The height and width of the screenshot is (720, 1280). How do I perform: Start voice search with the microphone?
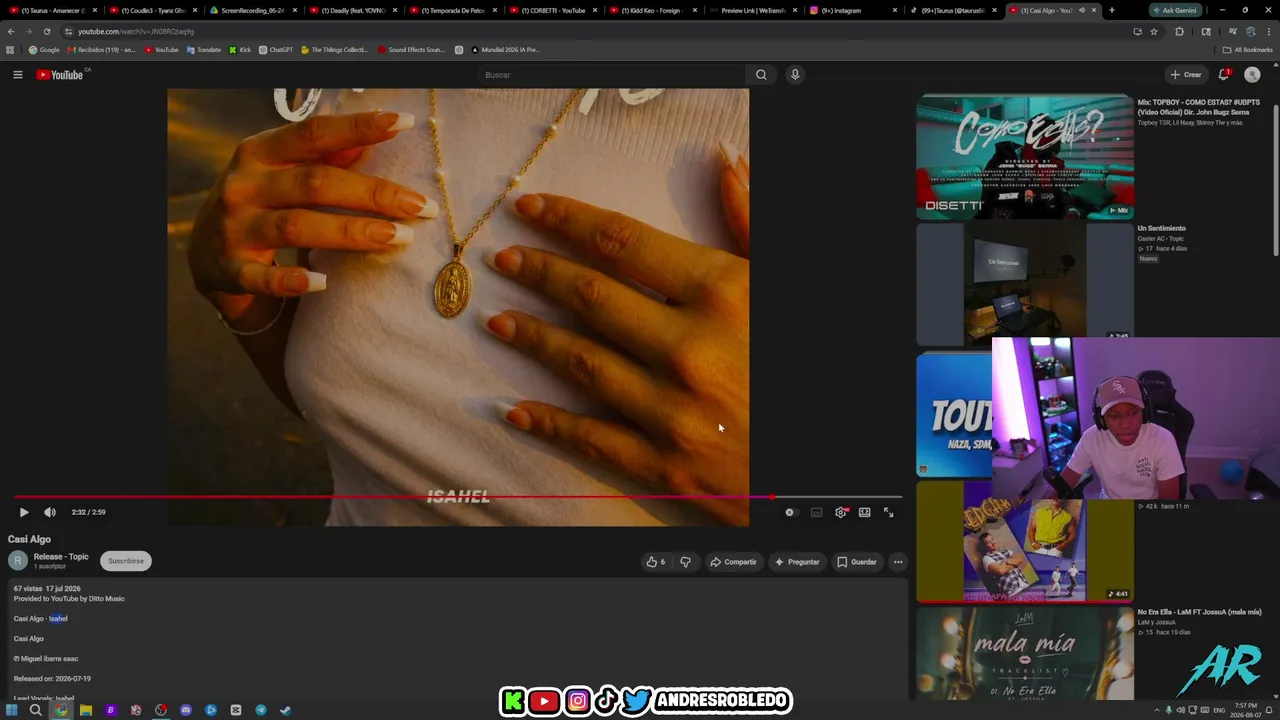coord(795,75)
